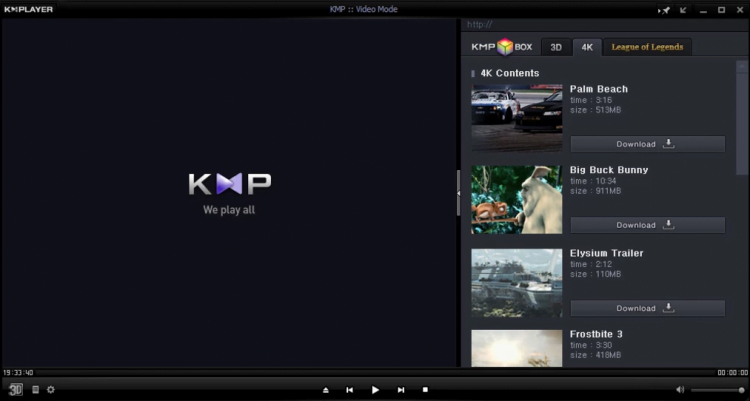Open the KMPLAYER logo menu

(28, 9)
